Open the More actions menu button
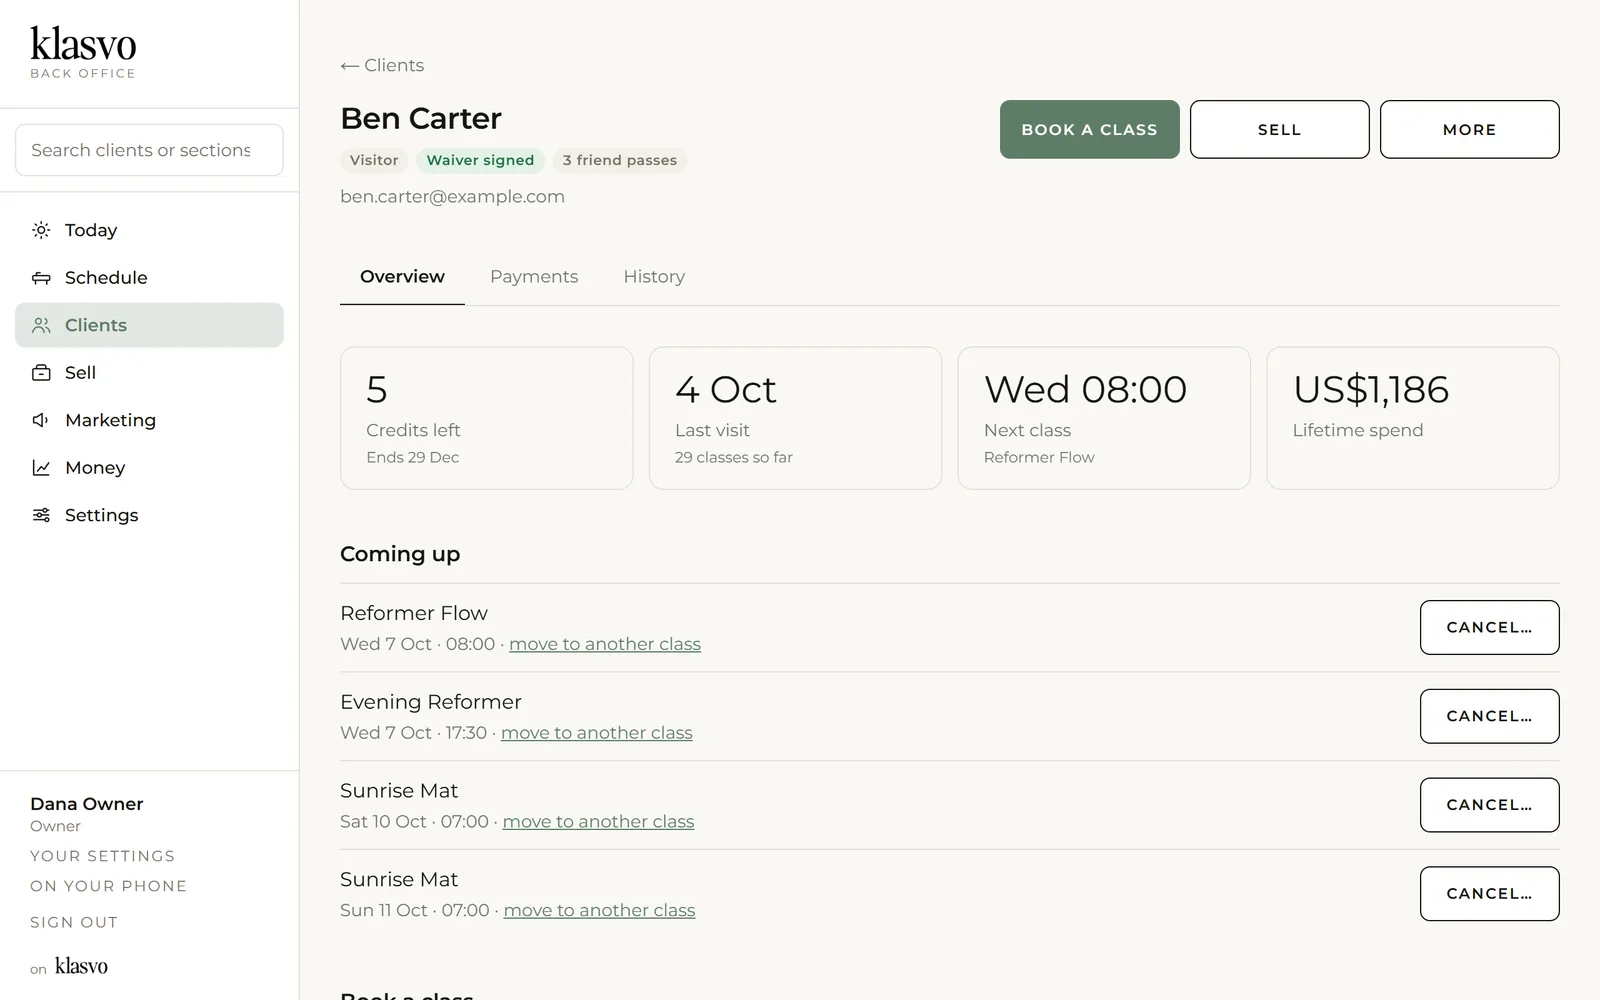Screen dimensions: 1600x1000 [1470, 129]
